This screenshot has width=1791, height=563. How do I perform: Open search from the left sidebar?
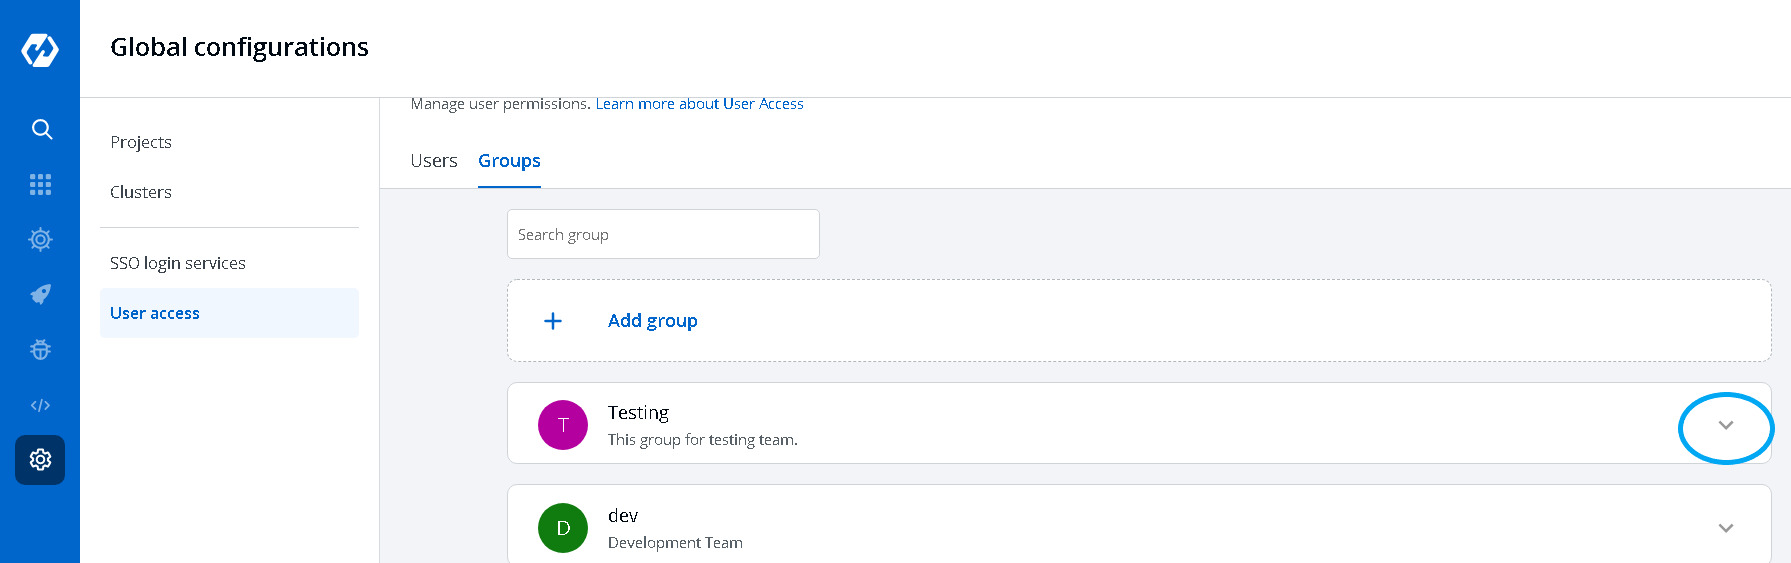coord(41,129)
